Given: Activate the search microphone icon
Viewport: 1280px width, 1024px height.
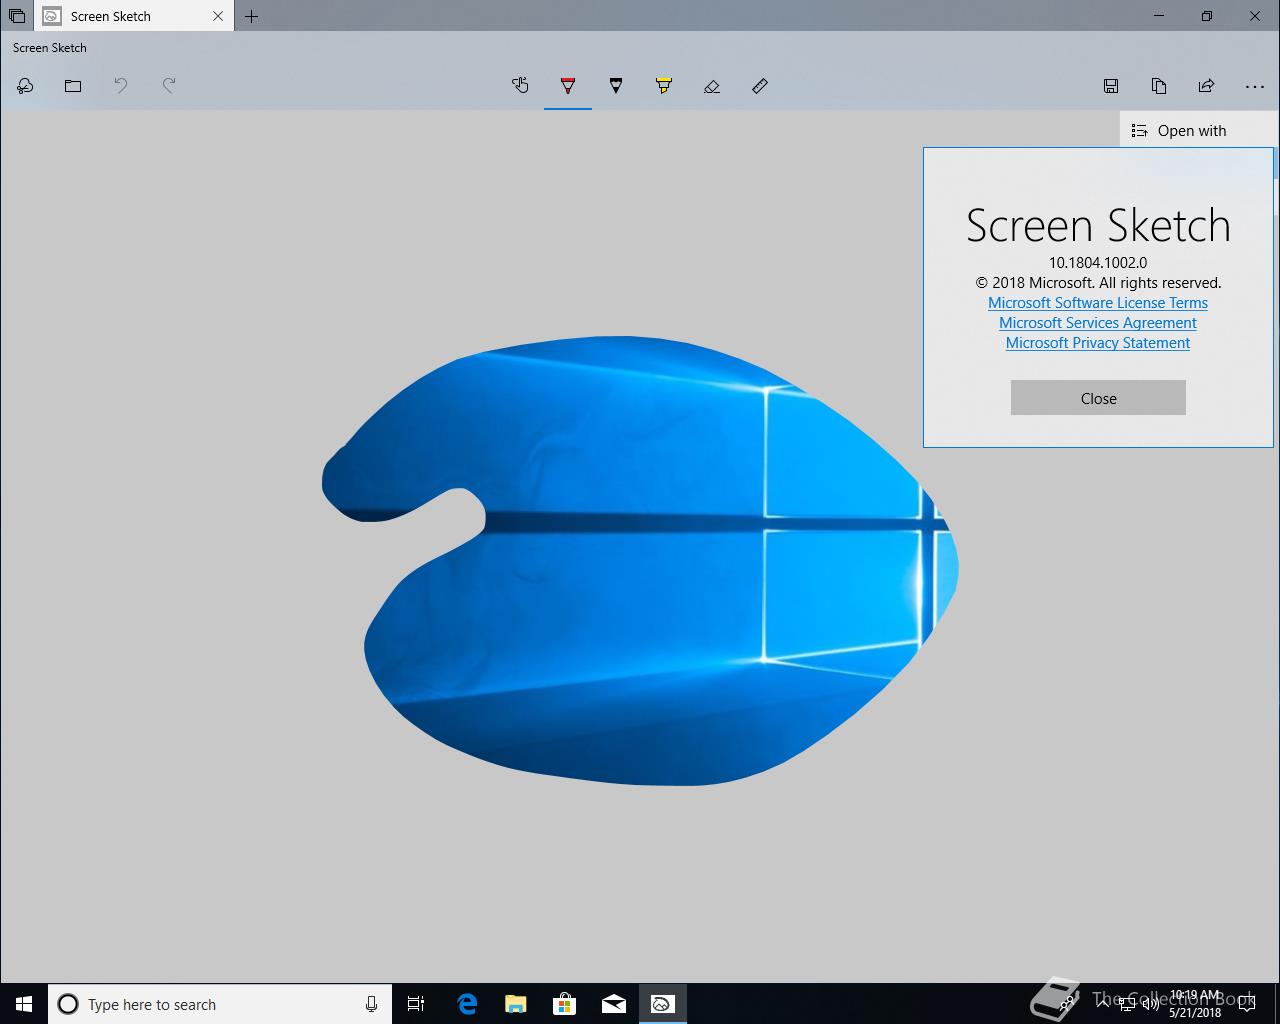Looking at the screenshot, I should (x=371, y=1004).
